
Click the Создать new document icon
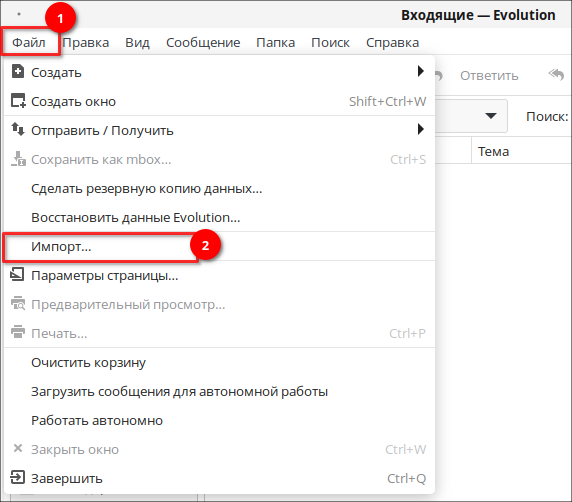tap(18, 72)
